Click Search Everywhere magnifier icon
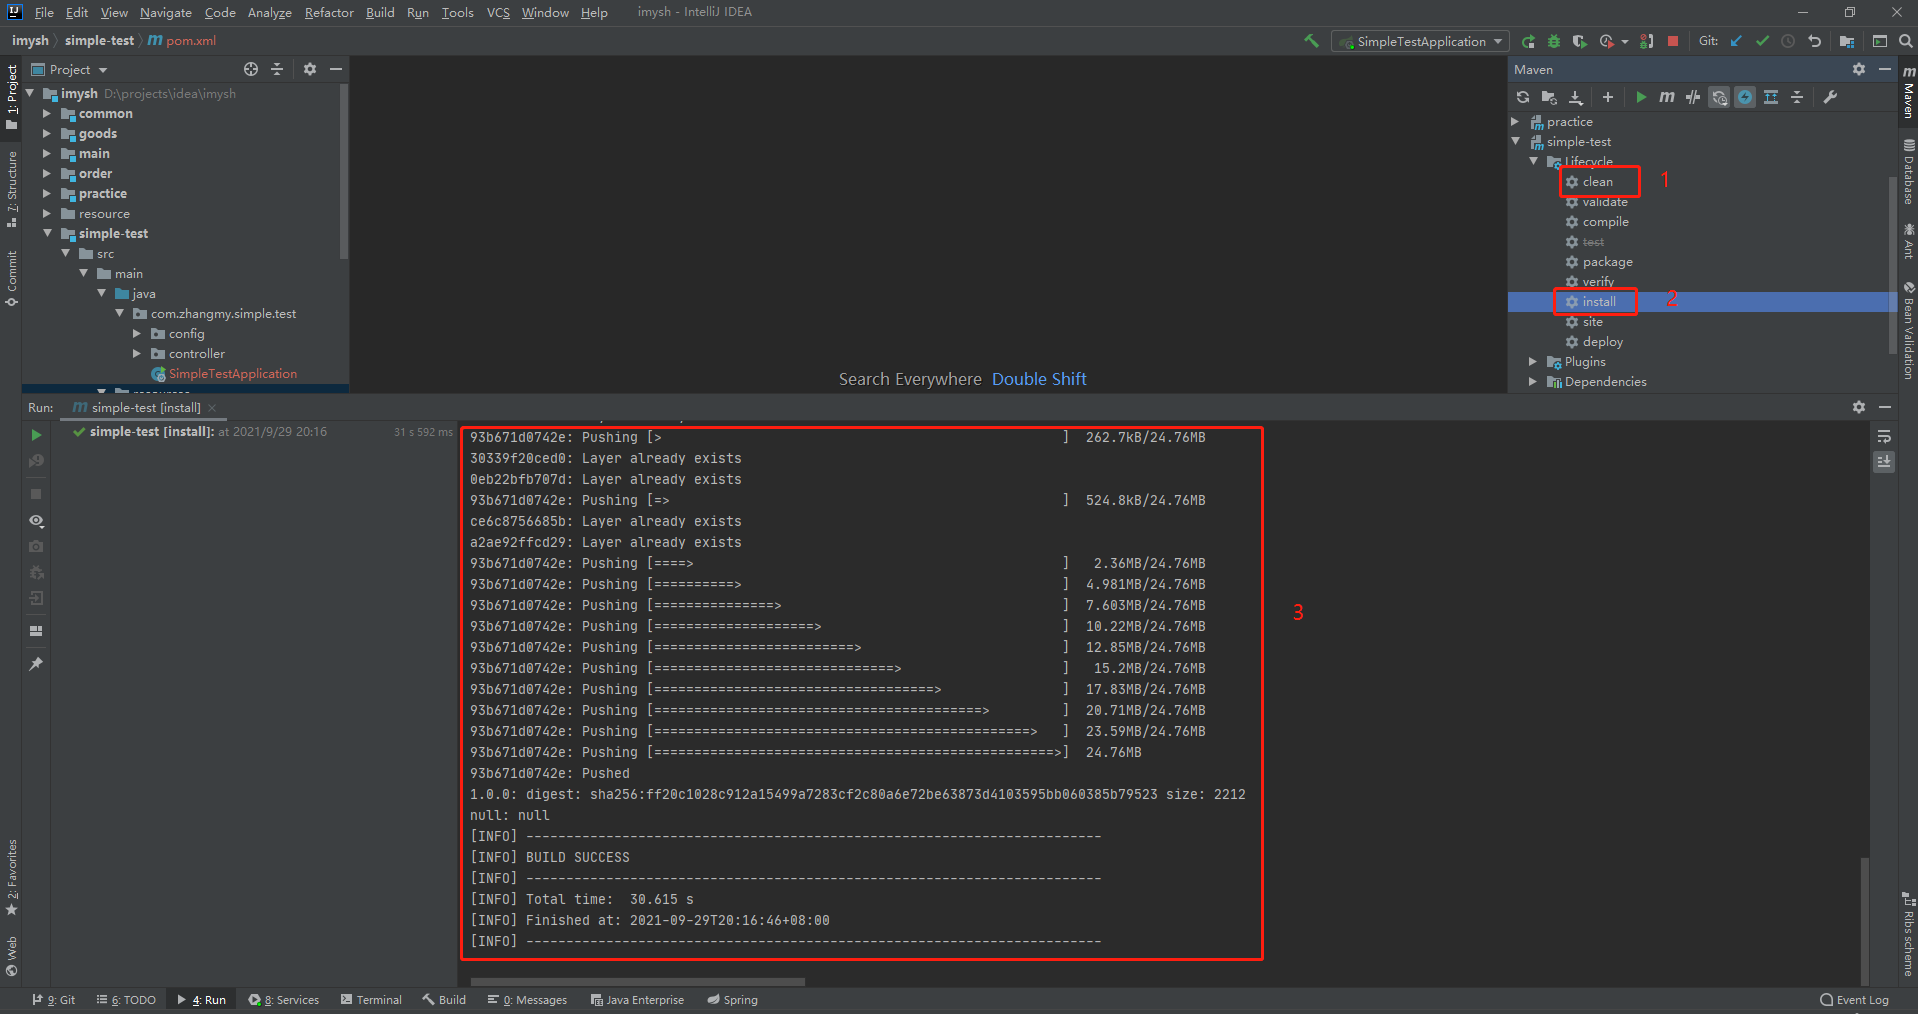This screenshot has width=1918, height=1014. 1906,41
